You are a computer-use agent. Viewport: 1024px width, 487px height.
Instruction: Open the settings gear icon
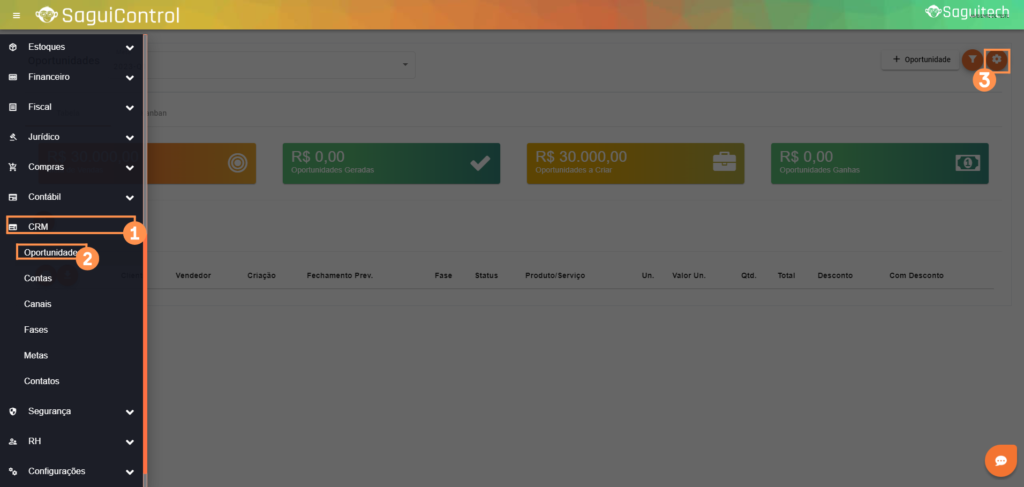click(x=996, y=60)
